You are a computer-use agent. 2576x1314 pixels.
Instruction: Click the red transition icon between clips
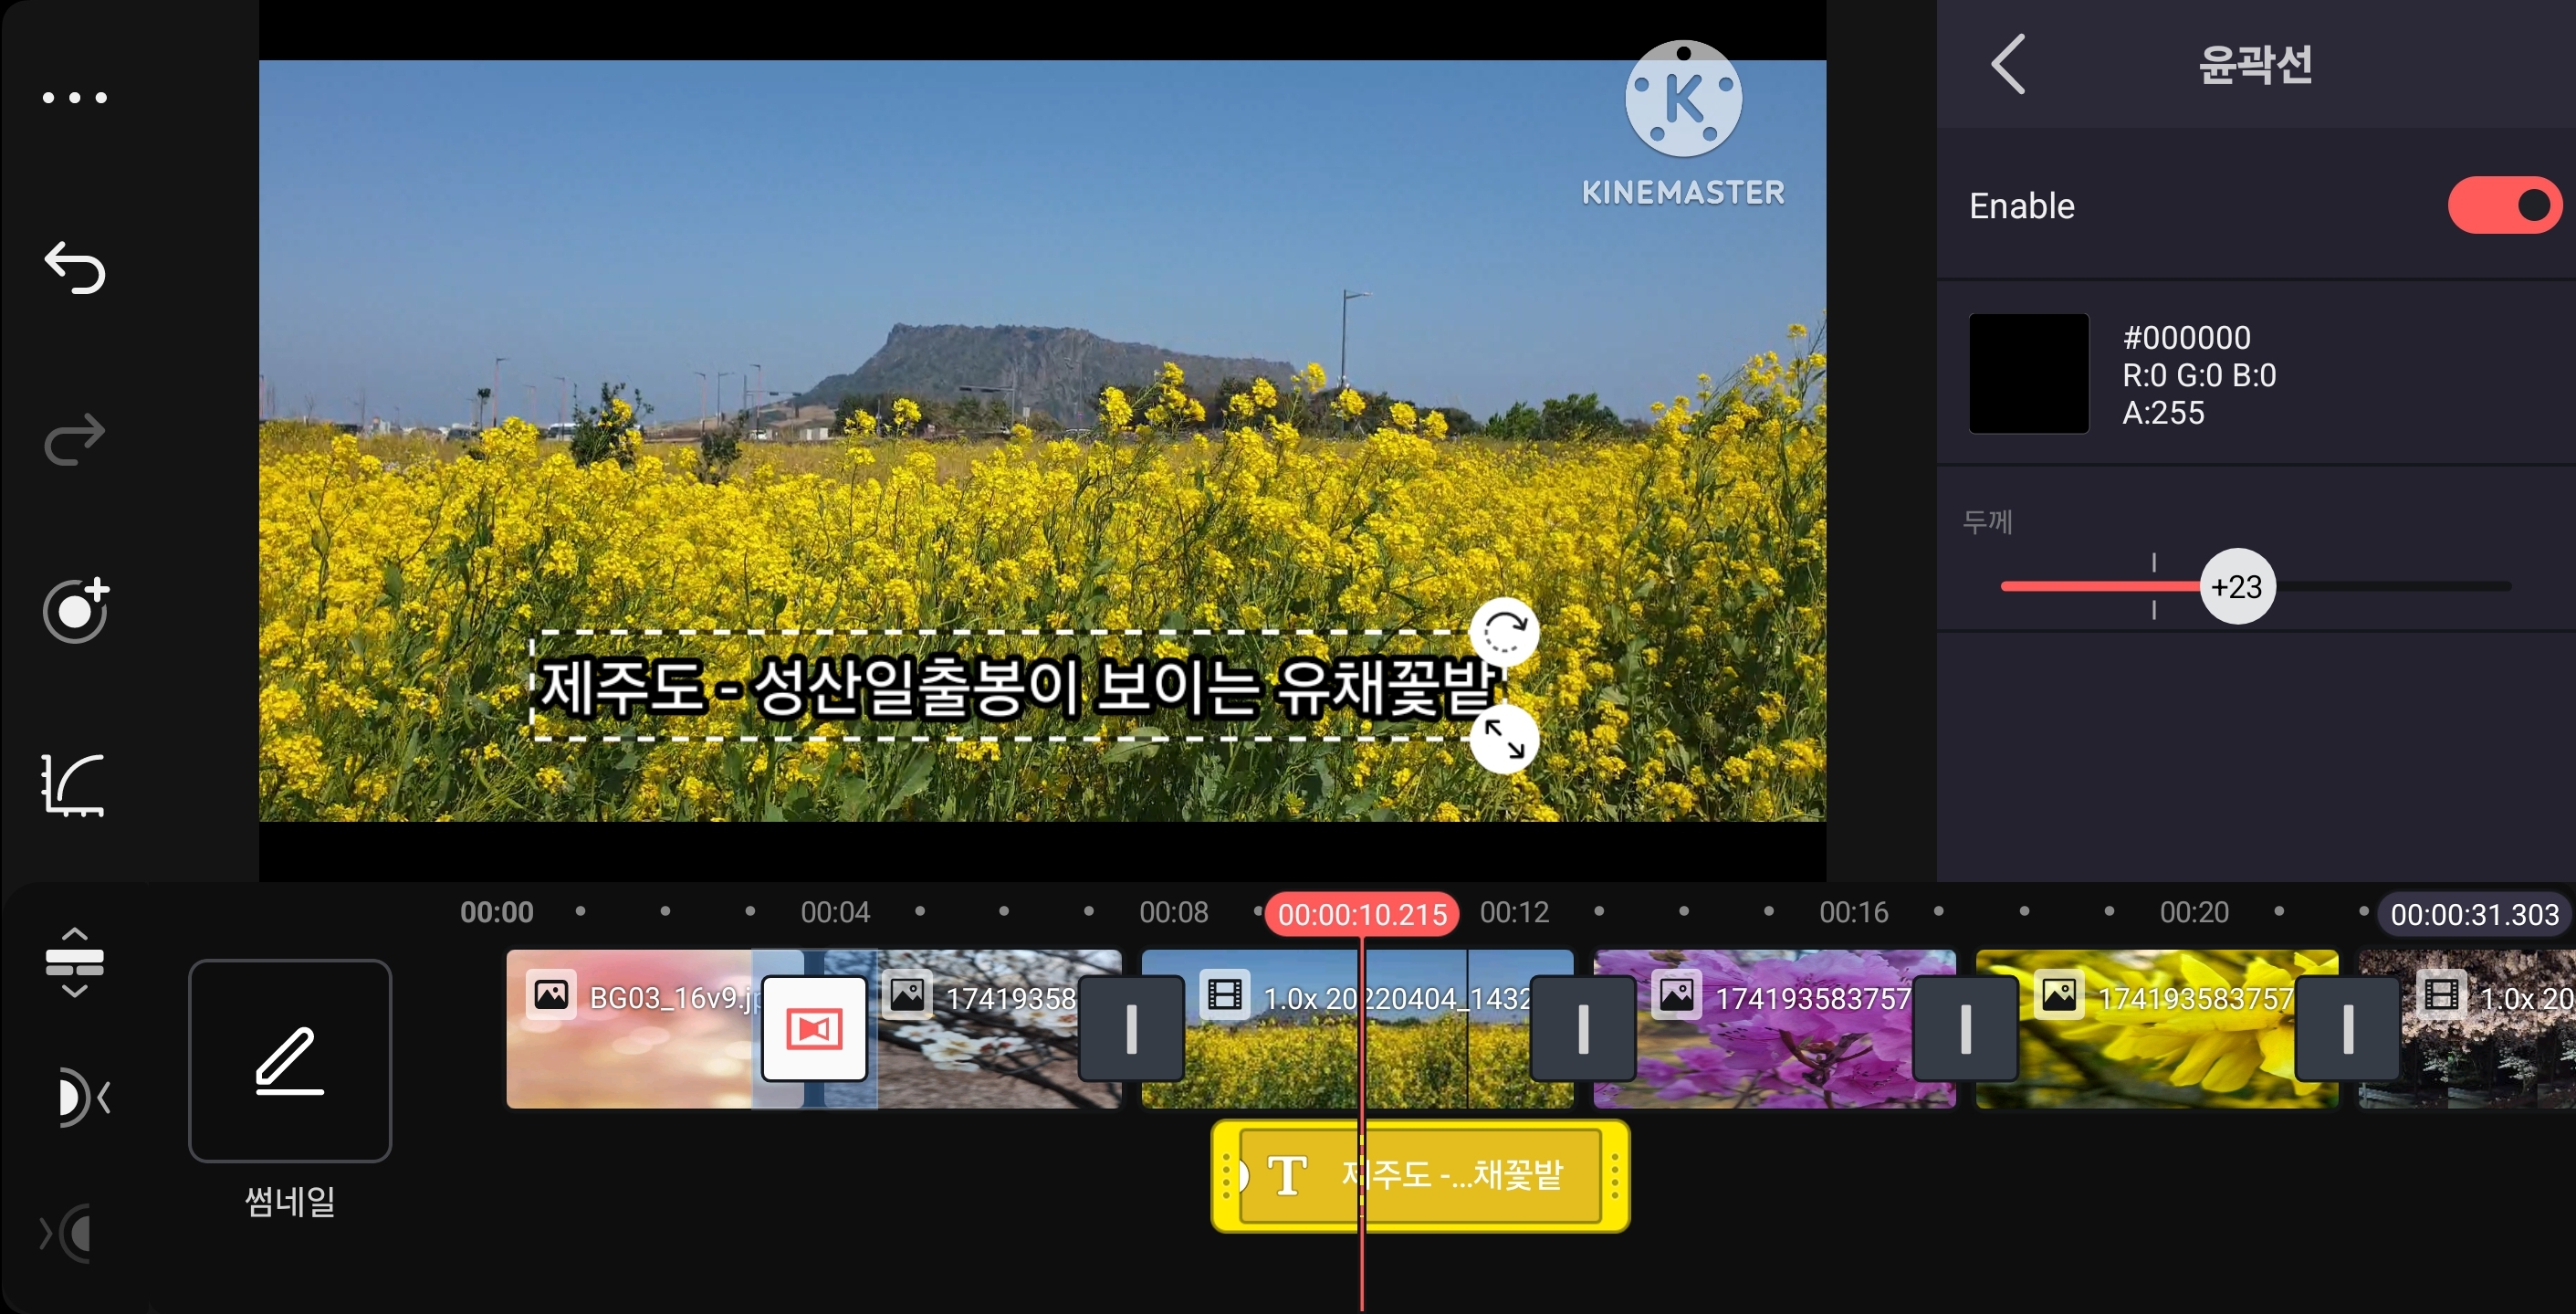point(814,1028)
